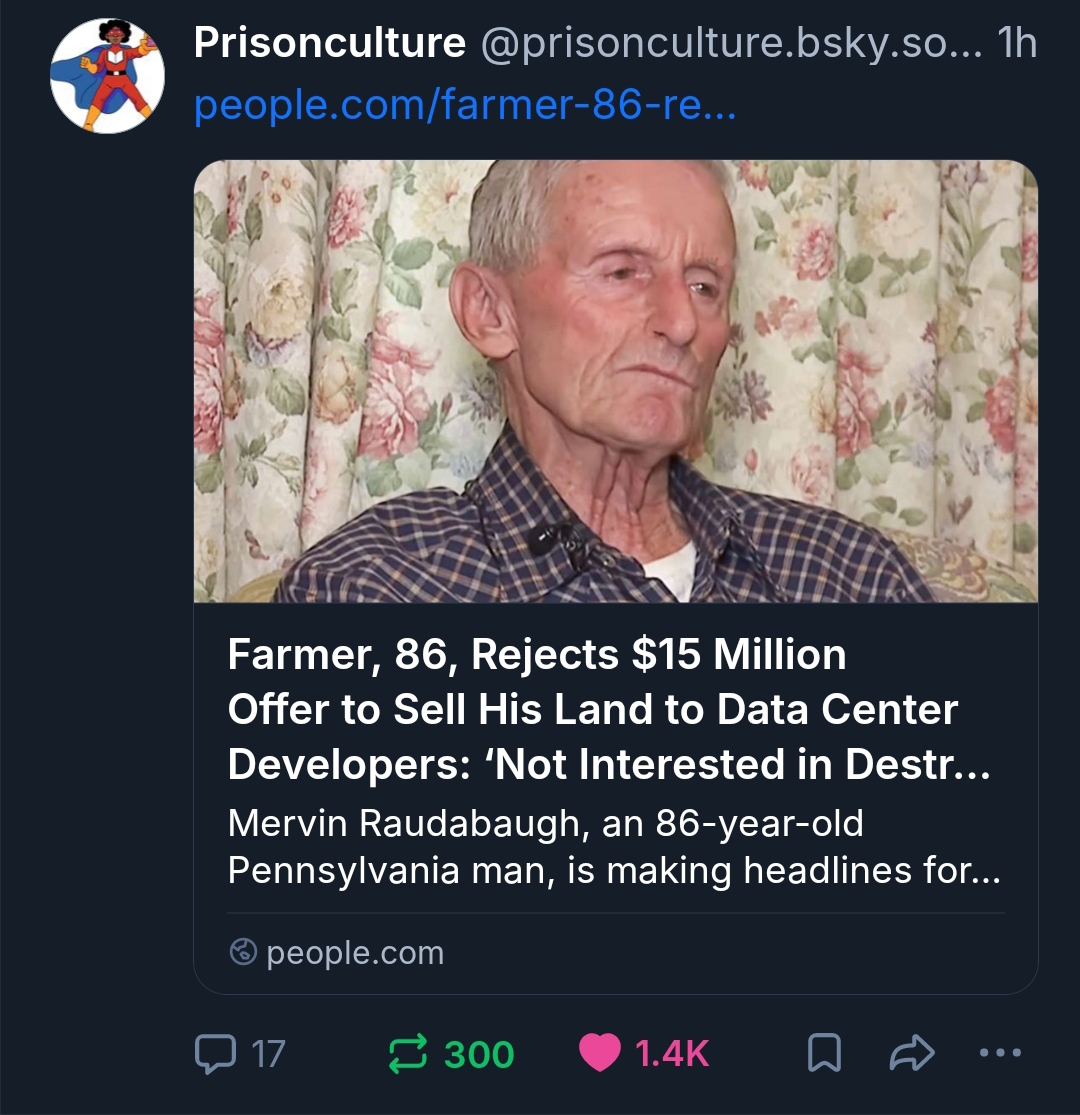The height and width of the screenshot is (1115, 1080).
Task: Unlike the post via pink heart
Action: tap(599, 1054)
